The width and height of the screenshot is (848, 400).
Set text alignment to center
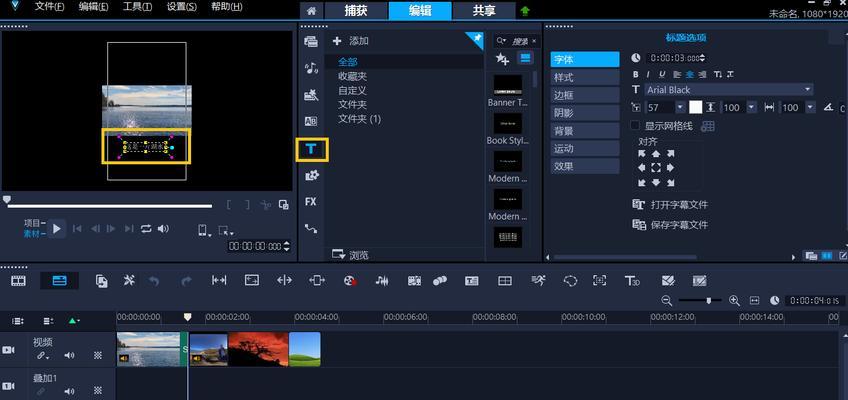pyautogui.click(x=690, y=74)
